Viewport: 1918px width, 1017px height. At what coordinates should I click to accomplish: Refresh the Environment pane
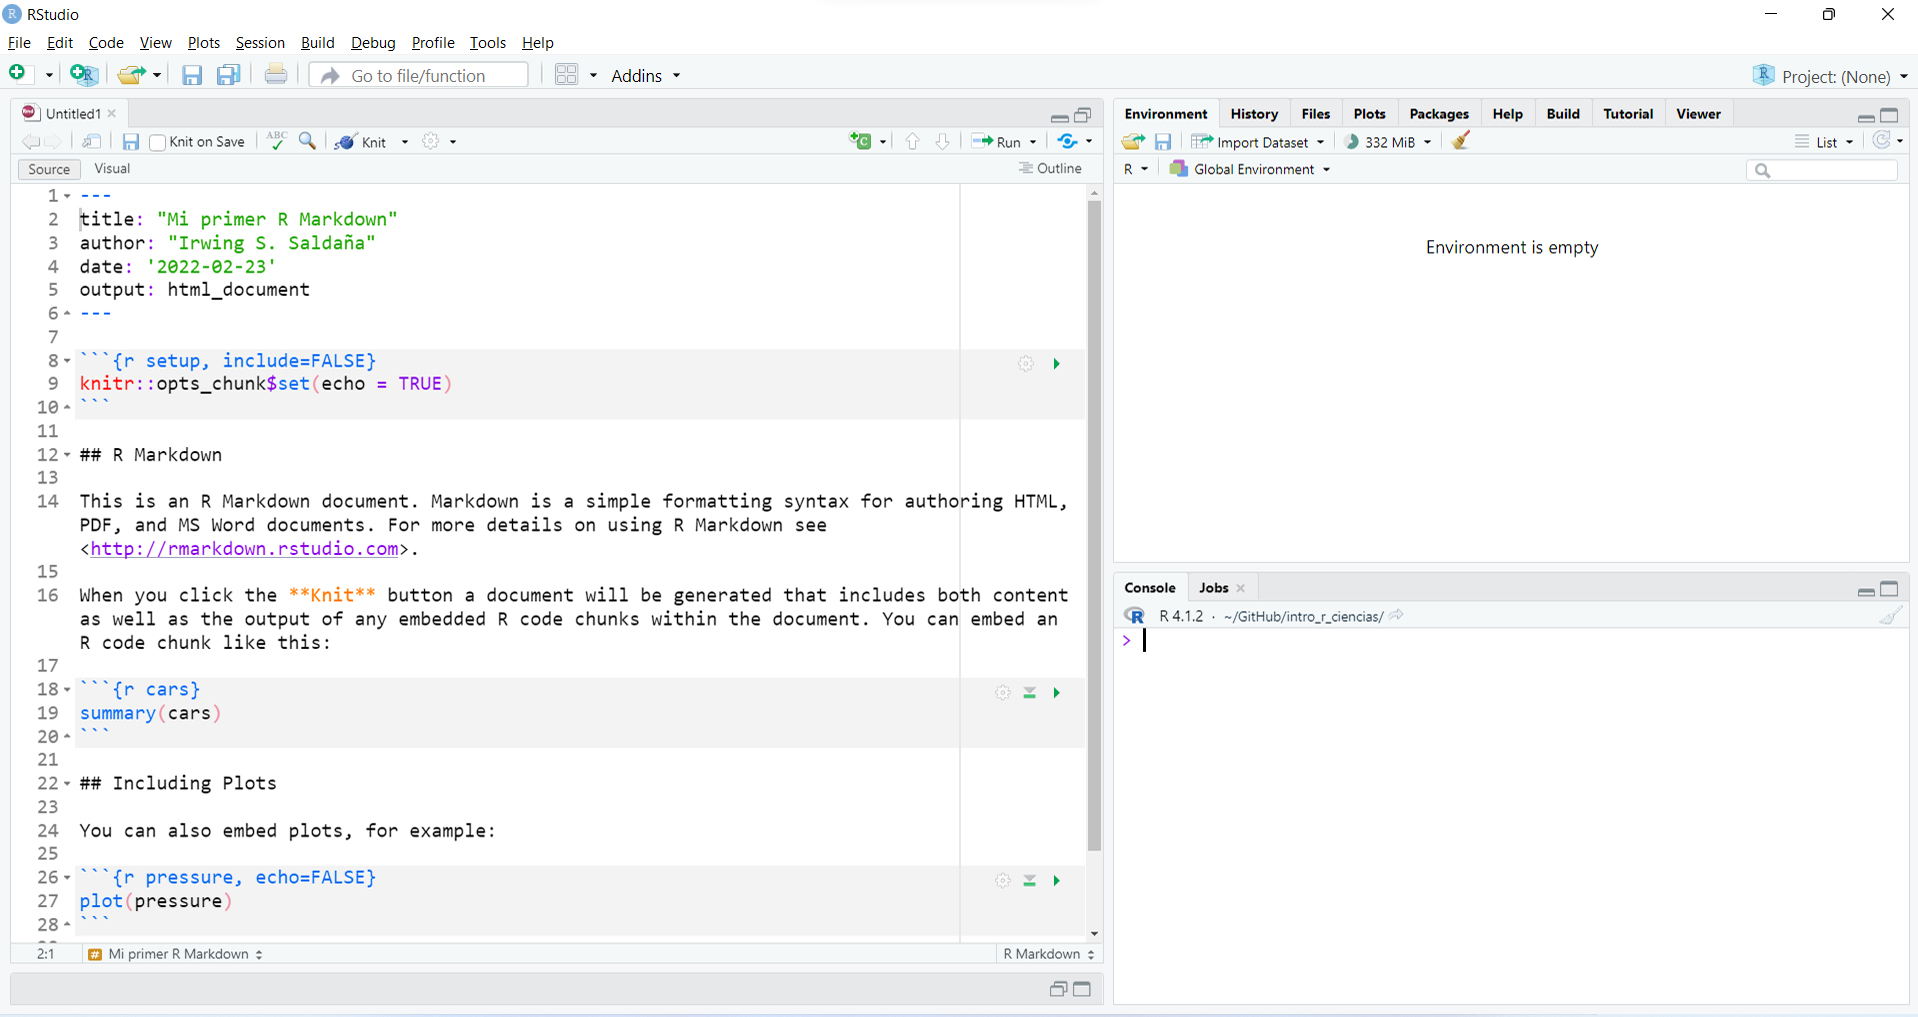[x=1882, y=141]
